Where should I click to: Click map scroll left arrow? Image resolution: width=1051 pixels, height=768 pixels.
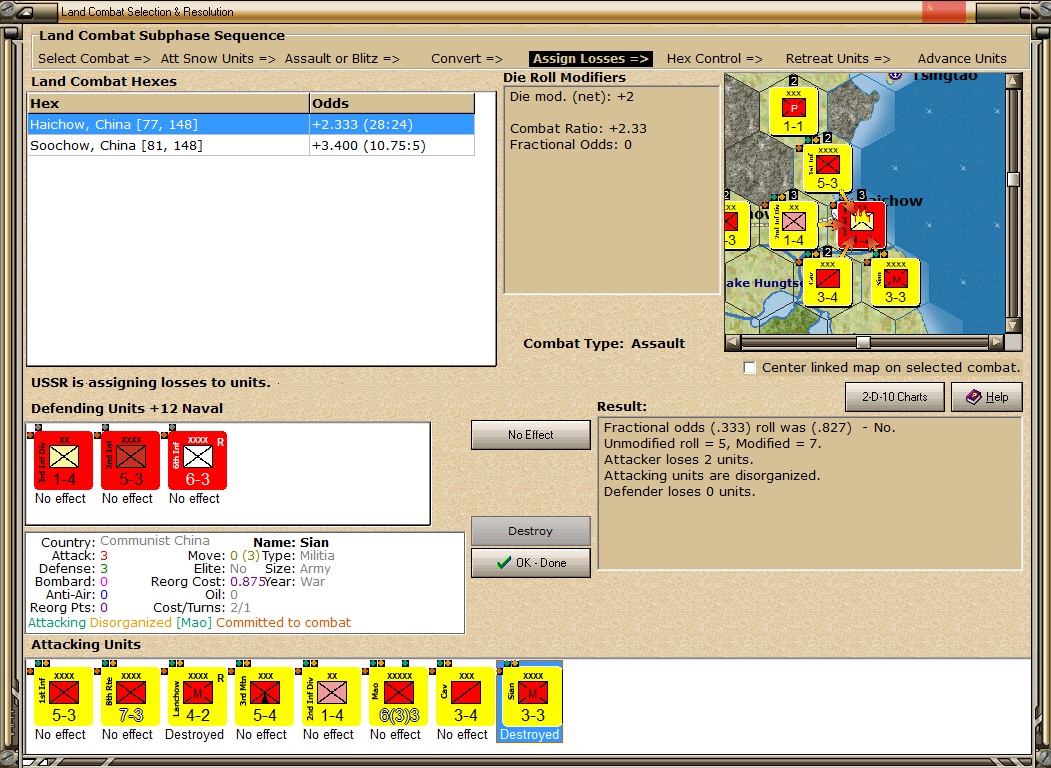pyautogui.click(x=733, y=342)
